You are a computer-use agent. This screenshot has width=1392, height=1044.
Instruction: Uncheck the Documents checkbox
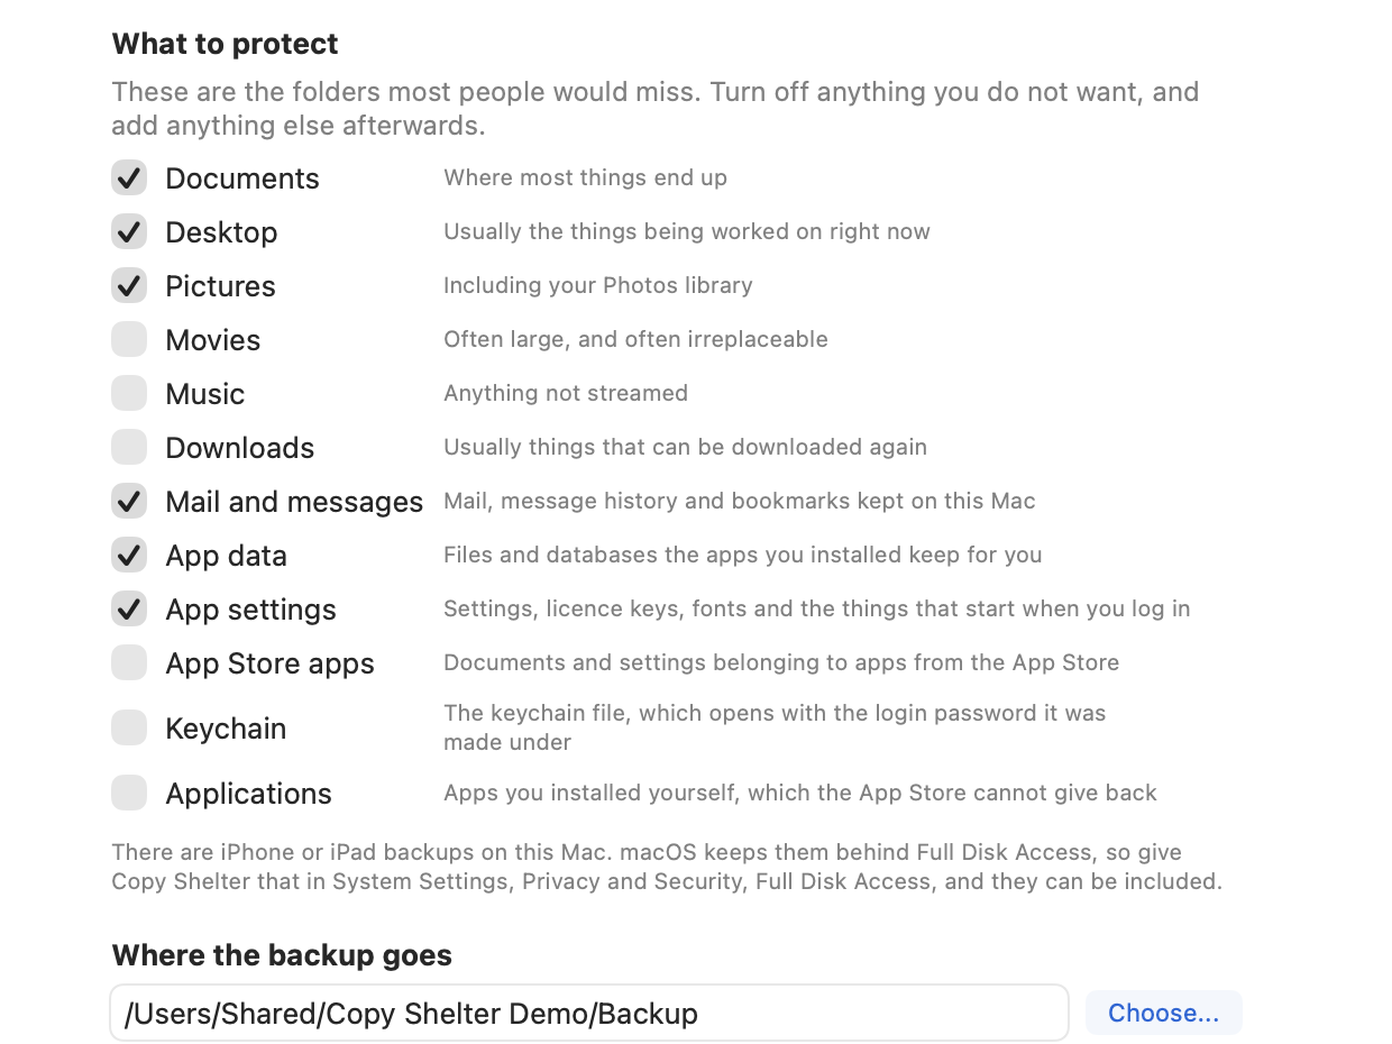pyautogui.click(x=129, y=178)
